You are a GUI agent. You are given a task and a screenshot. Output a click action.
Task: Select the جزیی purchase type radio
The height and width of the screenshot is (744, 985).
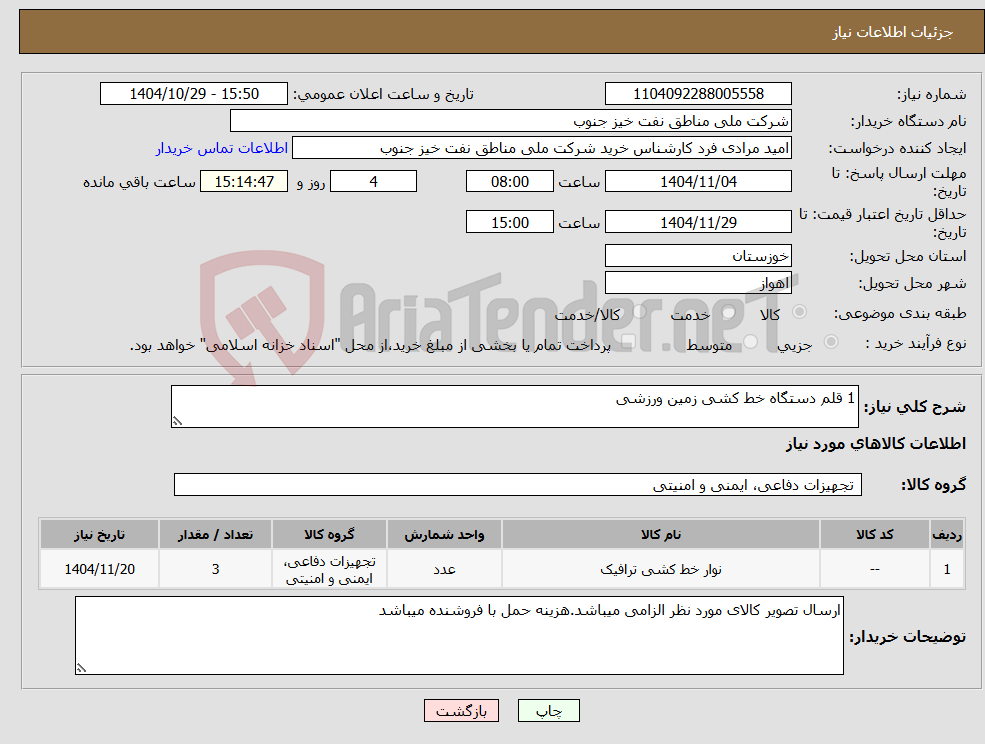(x=831, y=342)
